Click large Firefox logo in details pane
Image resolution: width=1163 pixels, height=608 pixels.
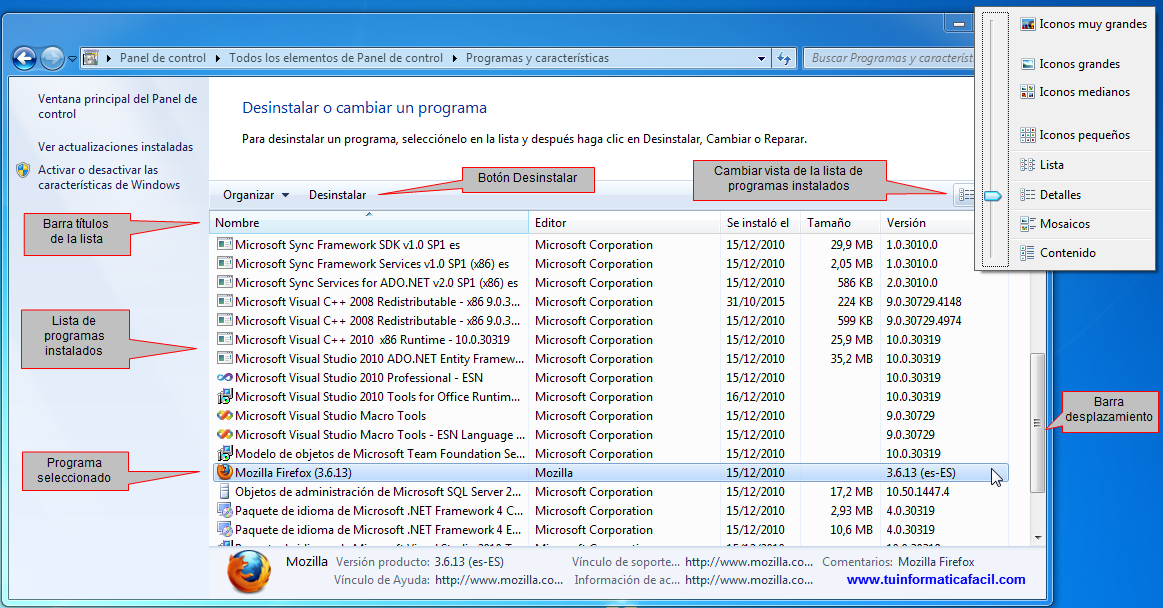click(x=248, y=572)
